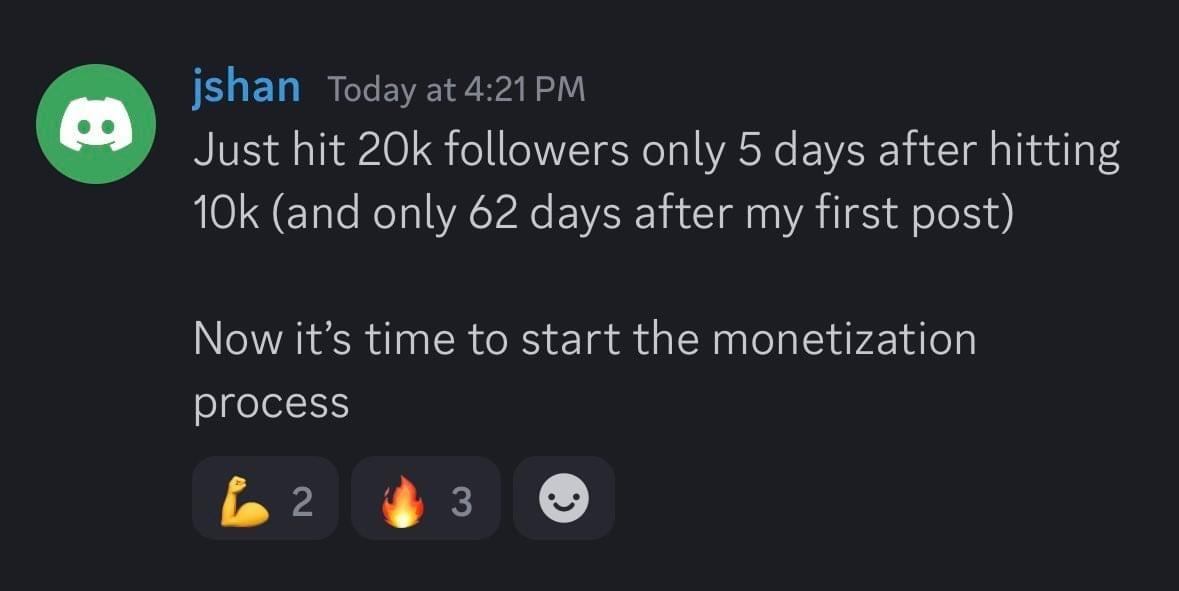This screenshot has width=1179, height=591.
Task: Toggle the flexed bicep reaction
Action: pos(265,498)
